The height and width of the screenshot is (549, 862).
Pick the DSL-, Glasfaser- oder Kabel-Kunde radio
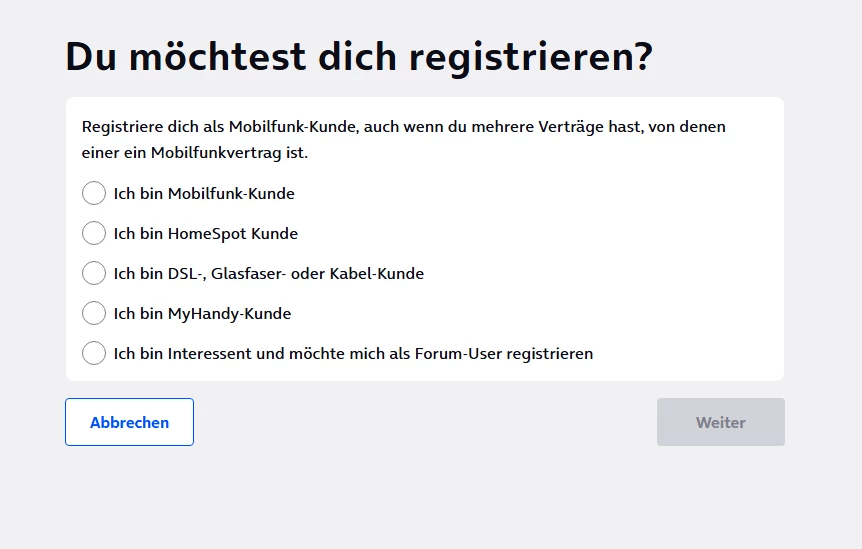[93, 273]
